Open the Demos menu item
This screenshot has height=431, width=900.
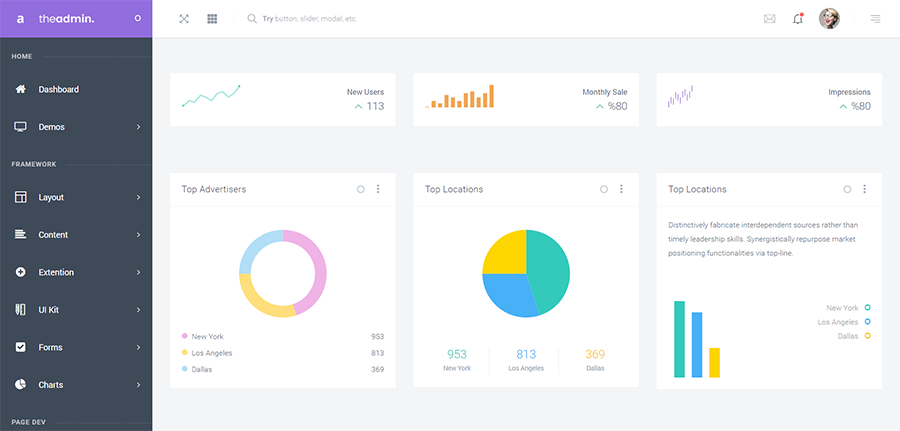pos(52,127)
